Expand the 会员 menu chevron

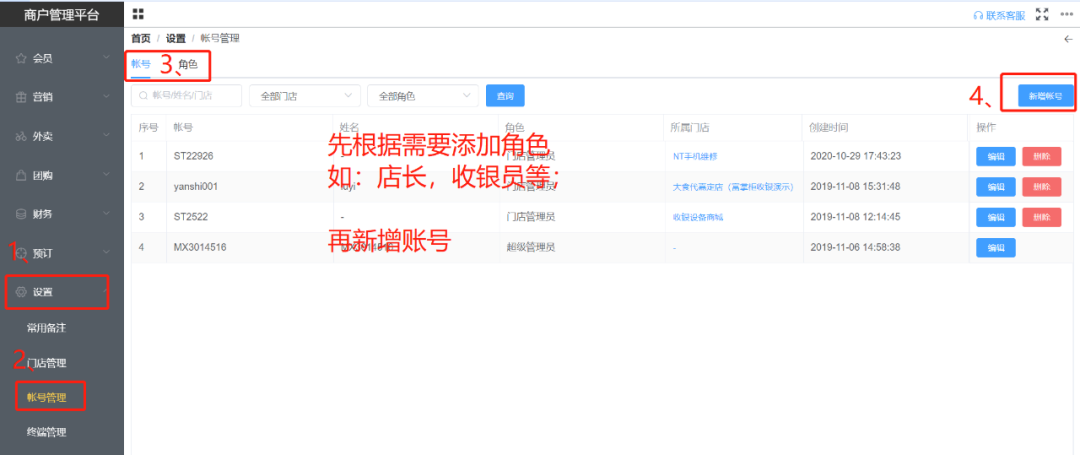106,59
